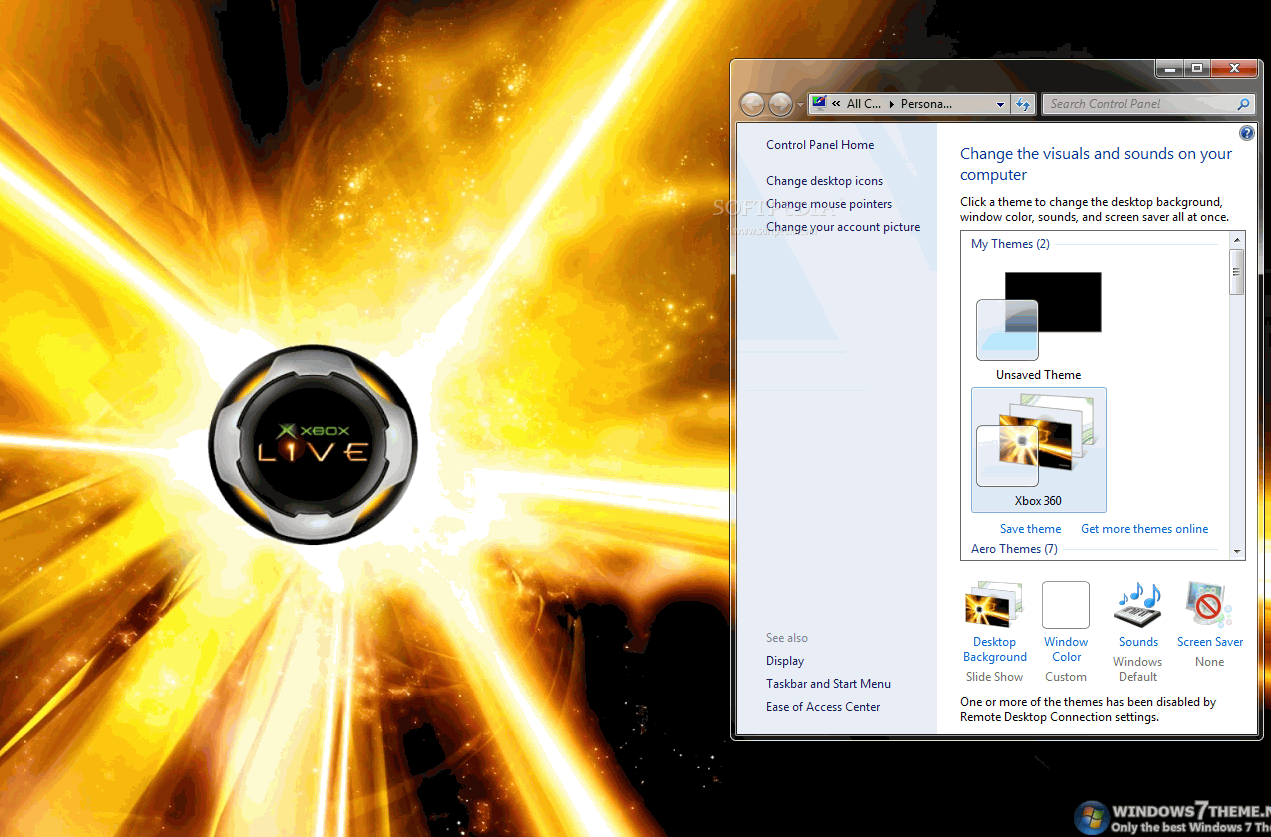The height and width of the screenshot is (837, 1271).
Task: Open Taskbar and Start Menu link
Action: point(828,684)
